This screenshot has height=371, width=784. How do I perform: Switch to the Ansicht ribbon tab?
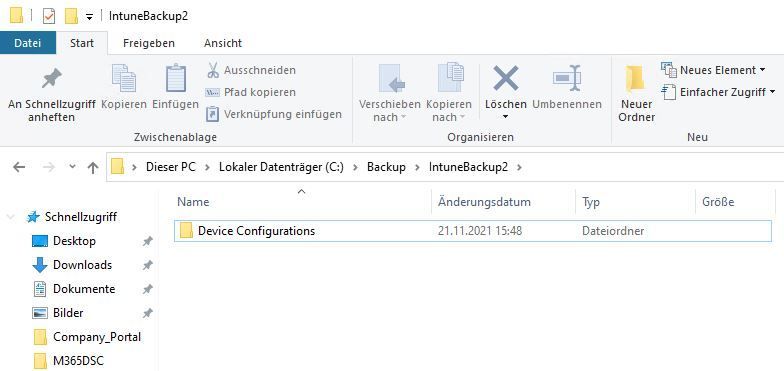coord(223,43)
